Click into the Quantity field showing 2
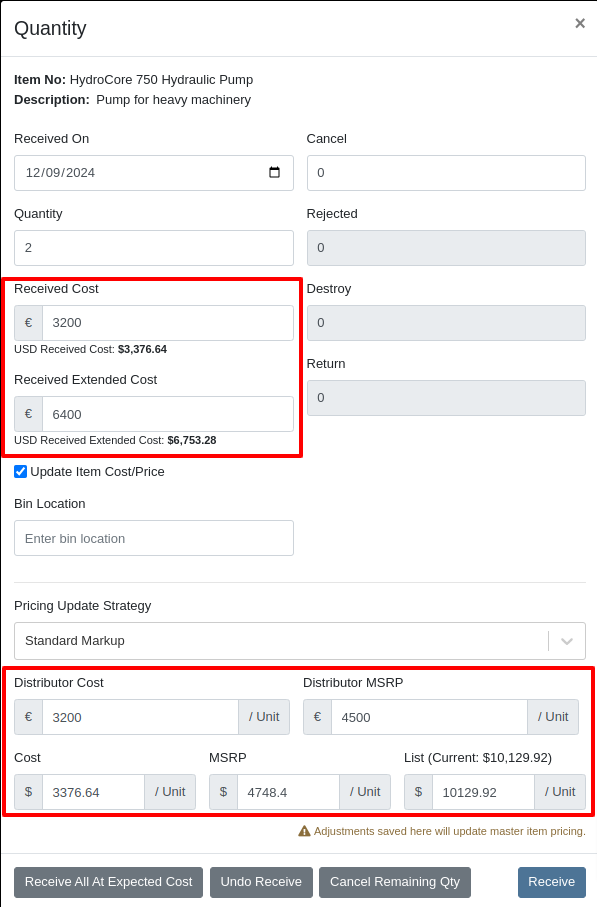The height and width of the screenshot is (907, 597). (154, 248)
